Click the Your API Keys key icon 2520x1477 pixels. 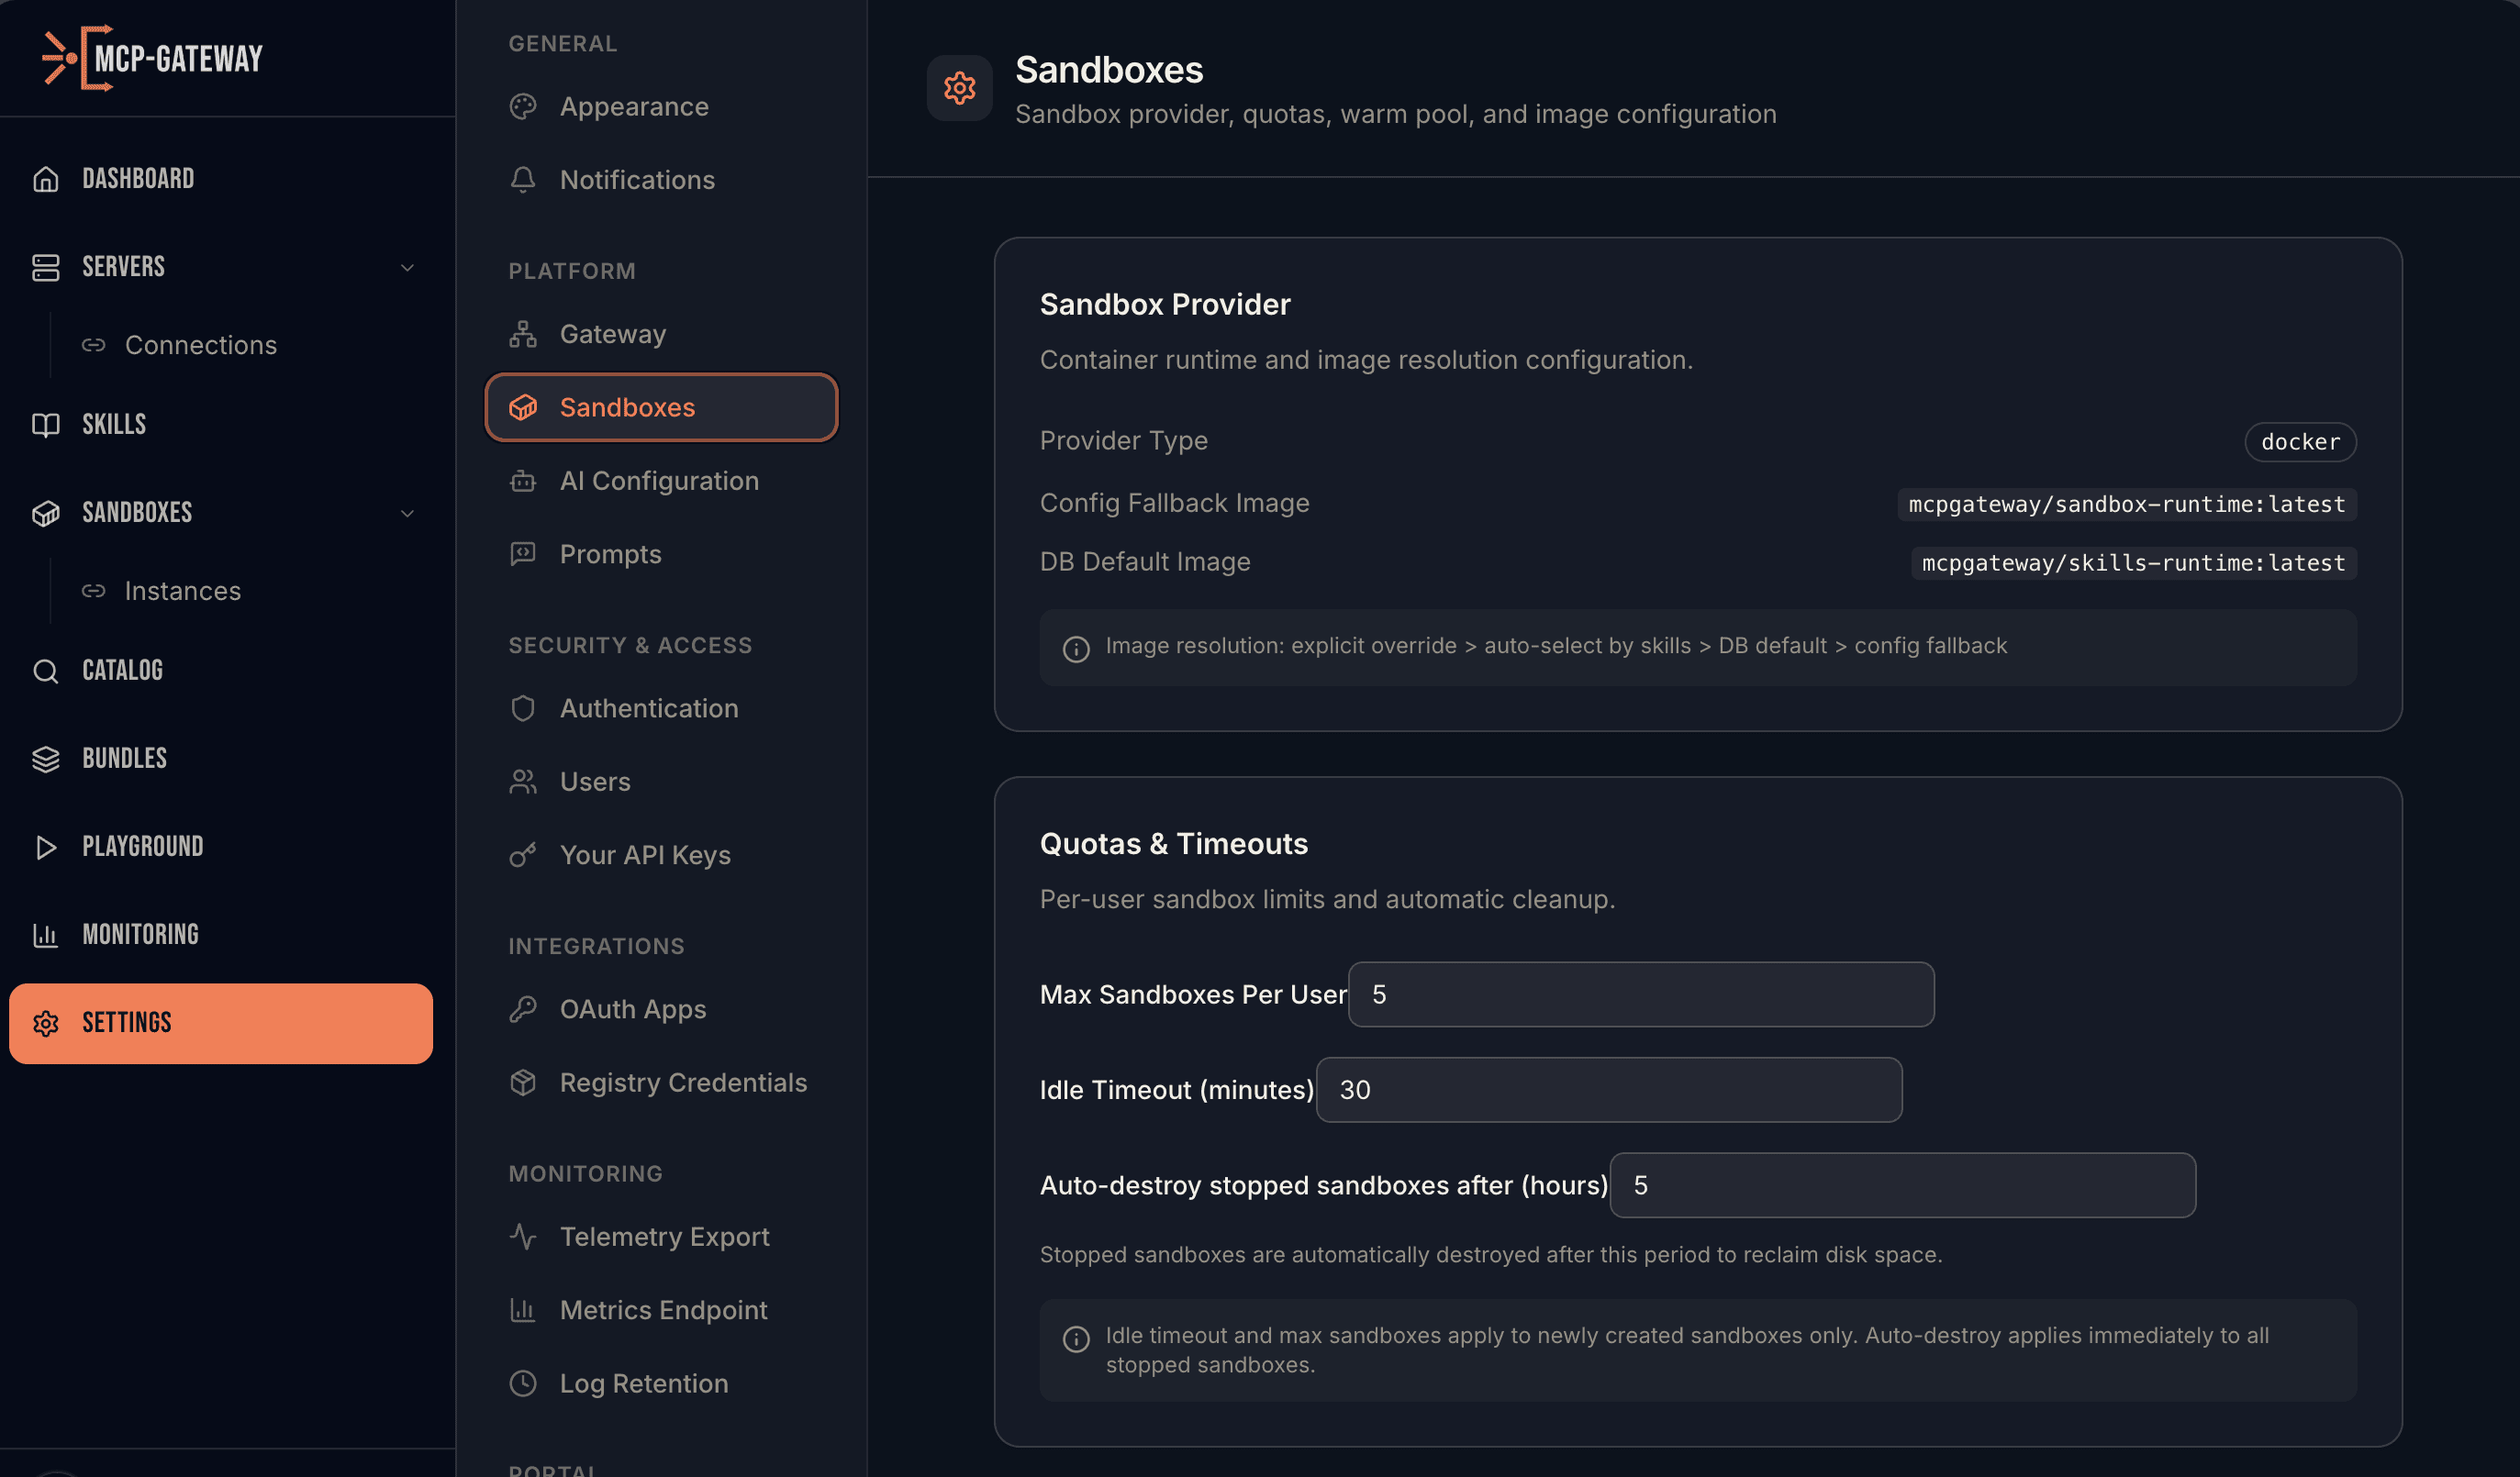point(523,855)
